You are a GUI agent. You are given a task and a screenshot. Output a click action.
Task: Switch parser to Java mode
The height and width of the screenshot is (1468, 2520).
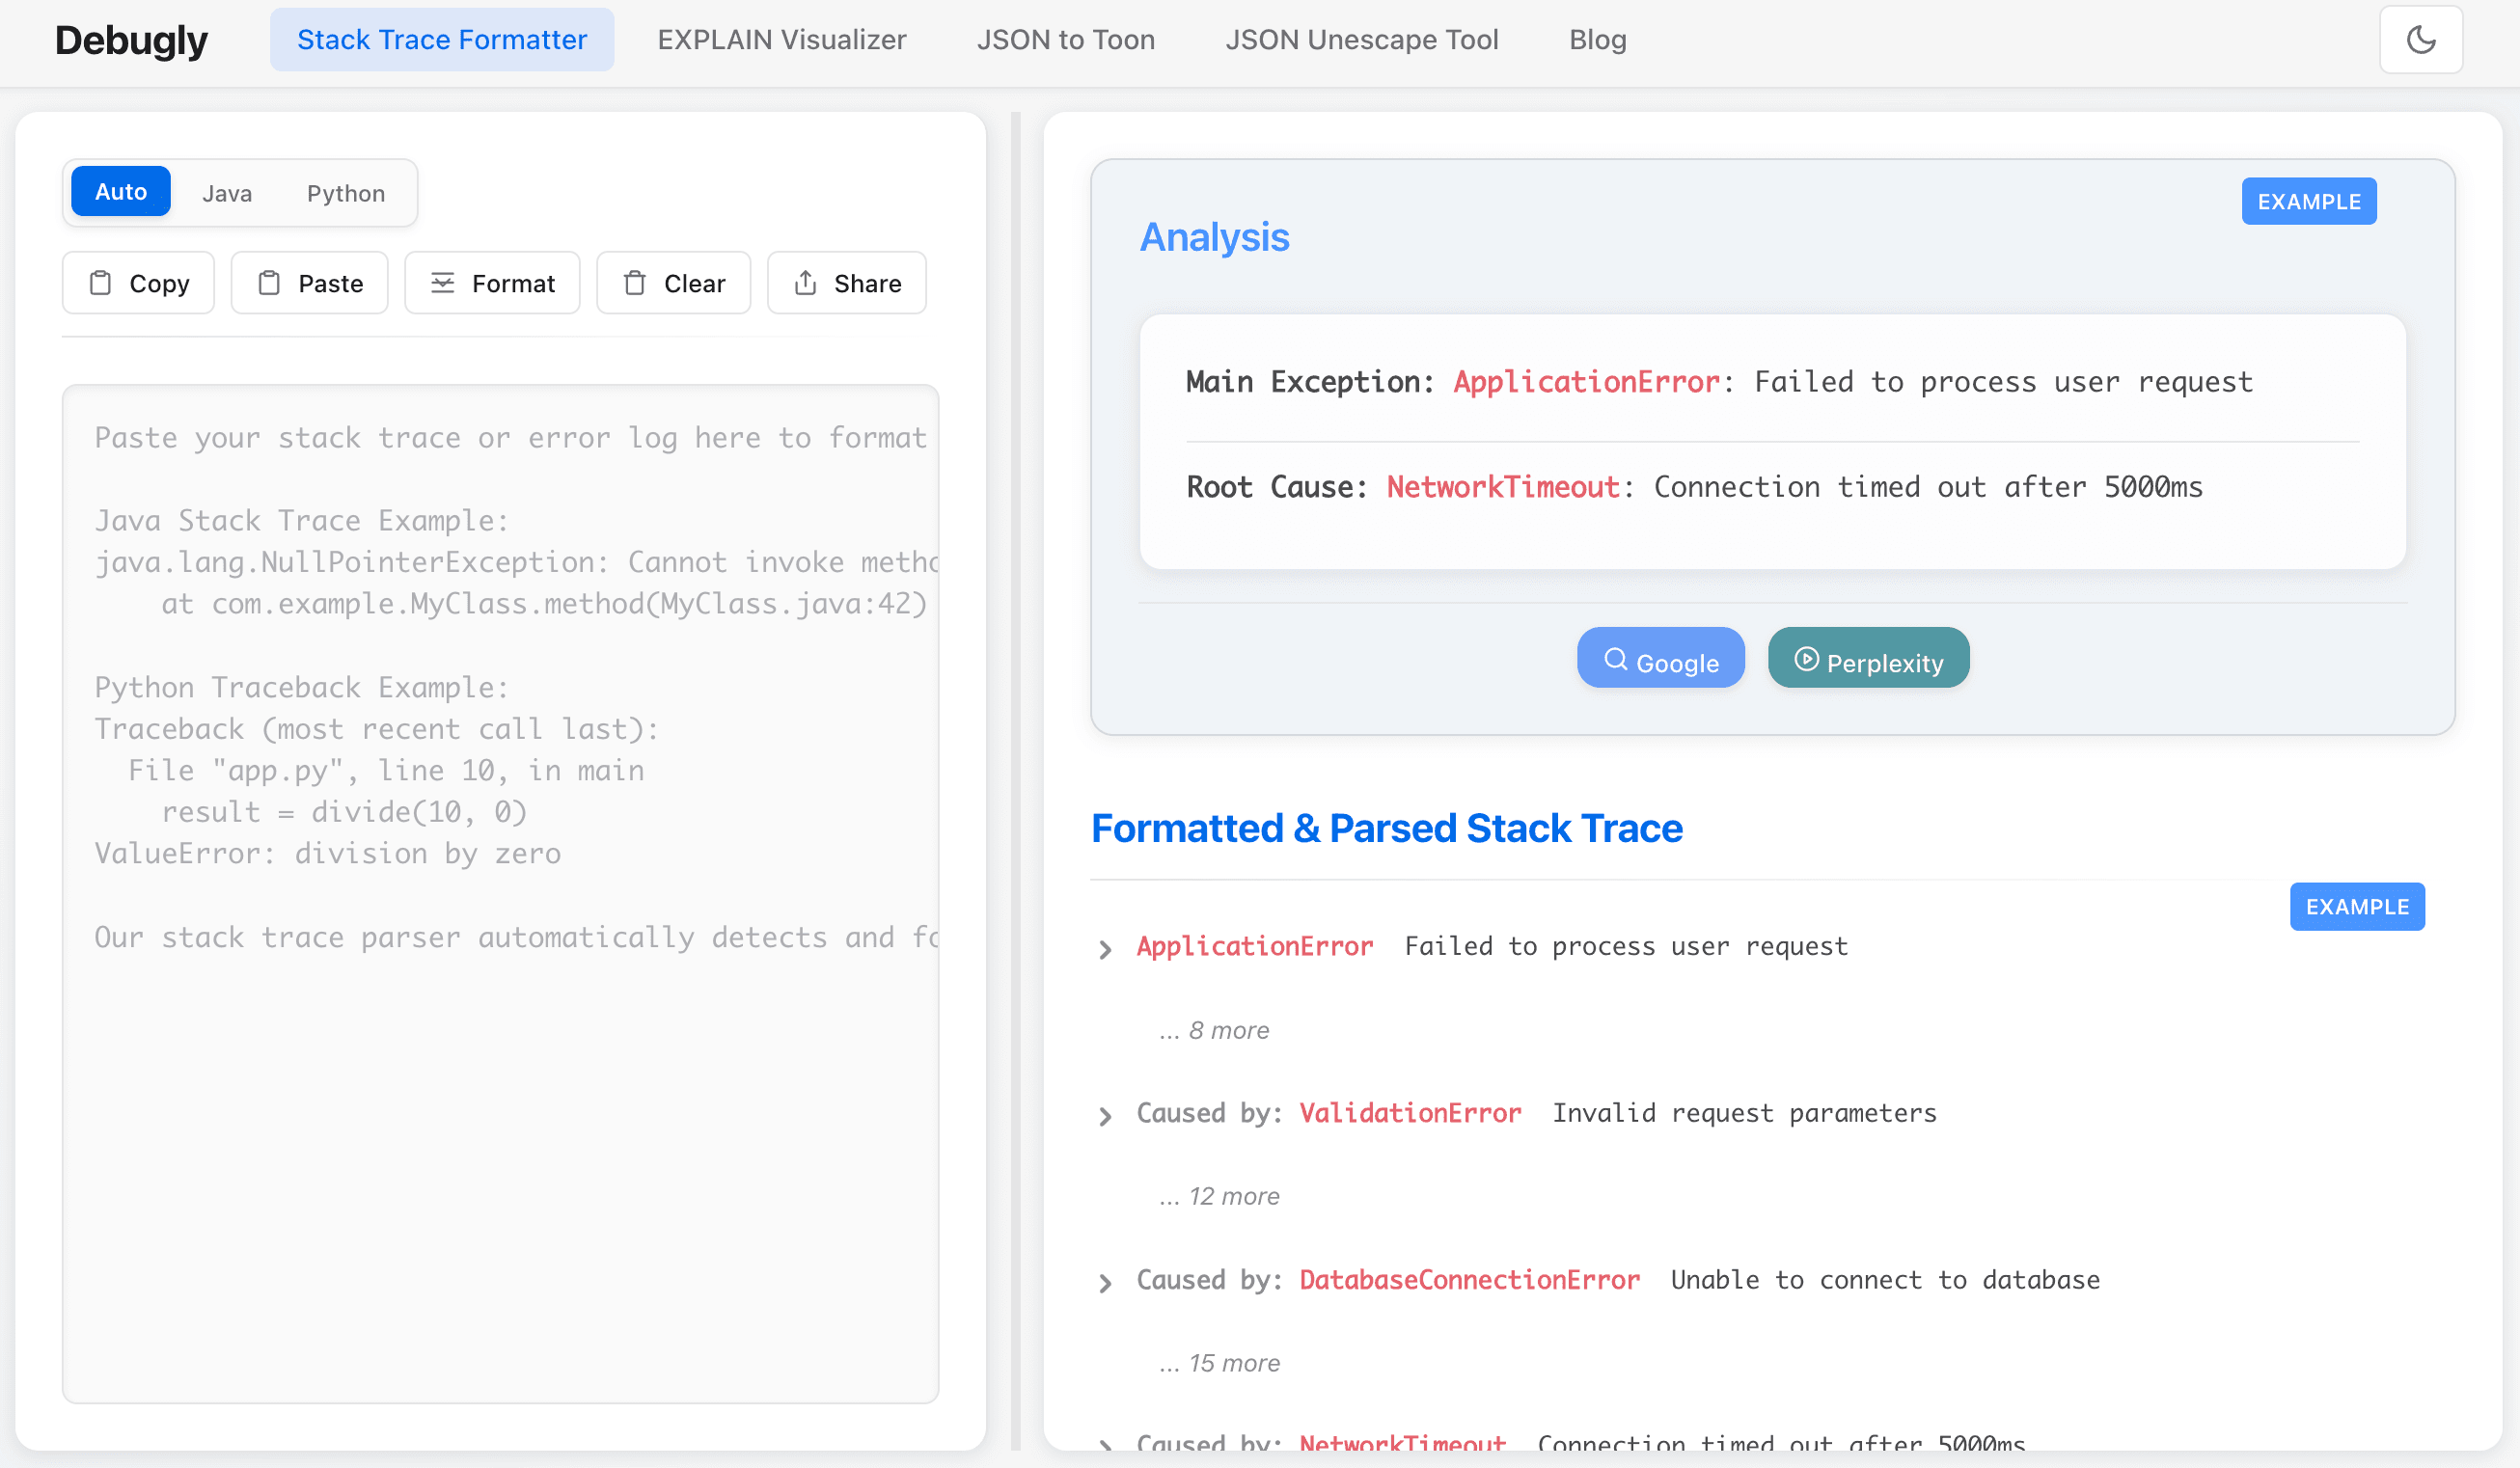coord(226,193)
